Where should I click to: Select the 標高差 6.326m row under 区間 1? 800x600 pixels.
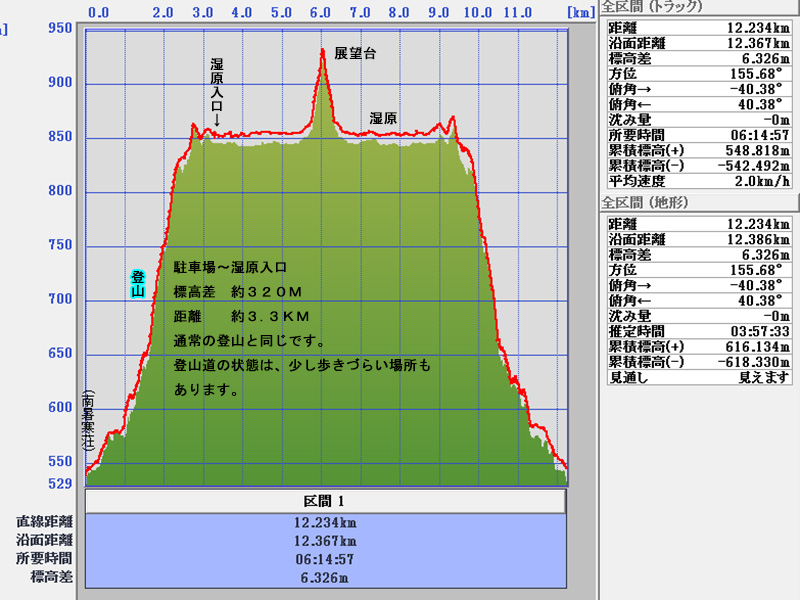(x=326, y=577)
